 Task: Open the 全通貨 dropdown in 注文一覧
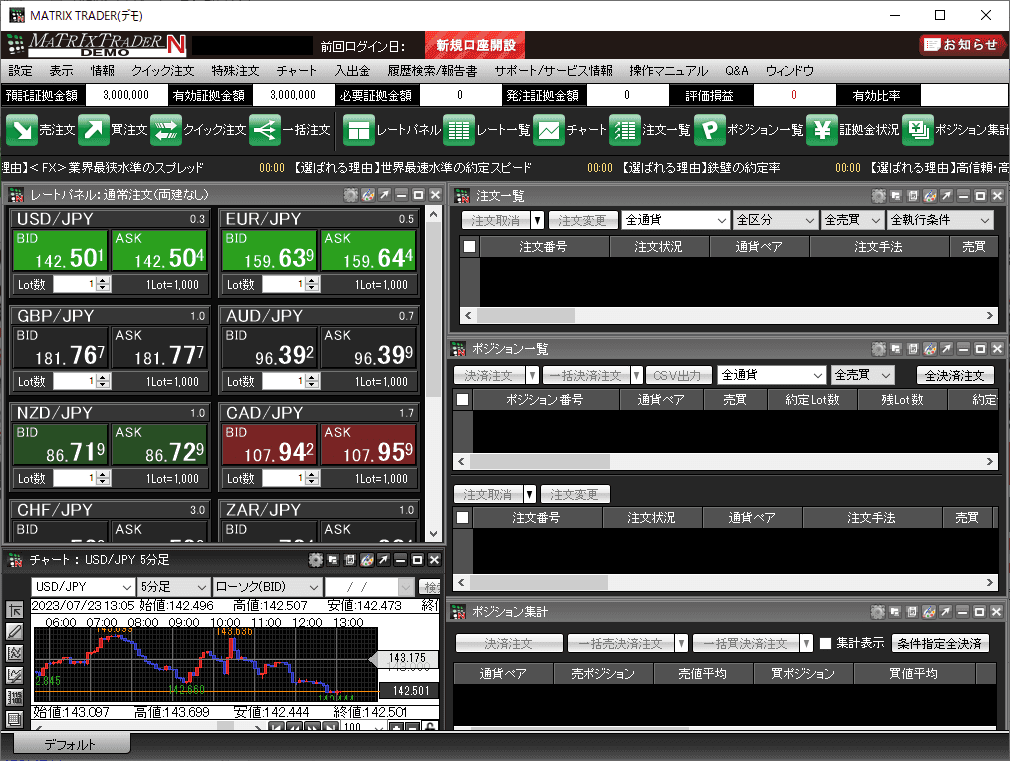[676, 220]
